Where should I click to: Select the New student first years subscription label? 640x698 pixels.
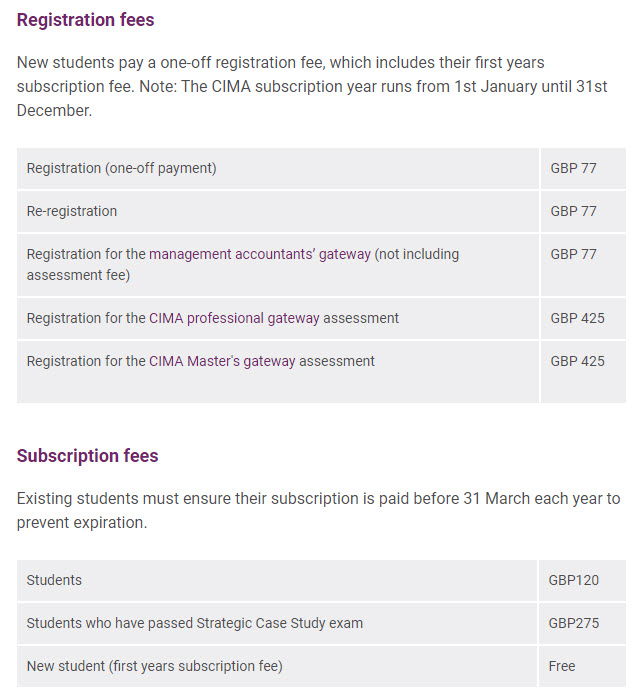pos(155,666)
